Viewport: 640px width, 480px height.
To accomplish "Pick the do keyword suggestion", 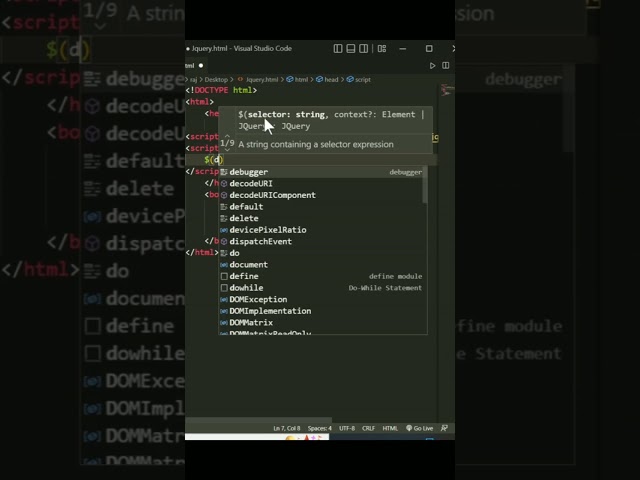I will [321, 253].
